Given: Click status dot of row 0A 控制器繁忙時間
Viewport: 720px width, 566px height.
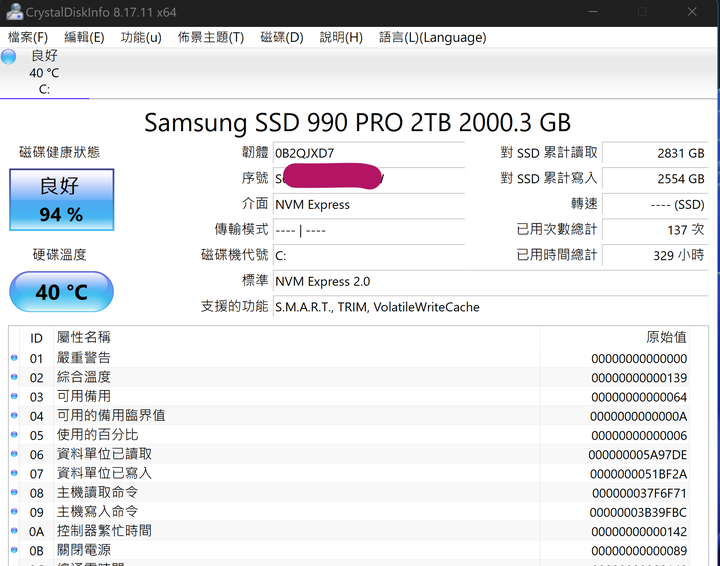Looking at the screenshot, I should coord(14,531).
